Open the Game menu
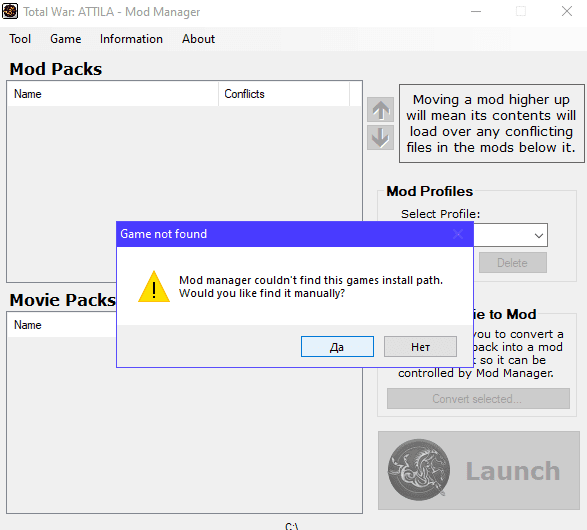The width and height of the screenshot is (587, 530). coord(66,39)
